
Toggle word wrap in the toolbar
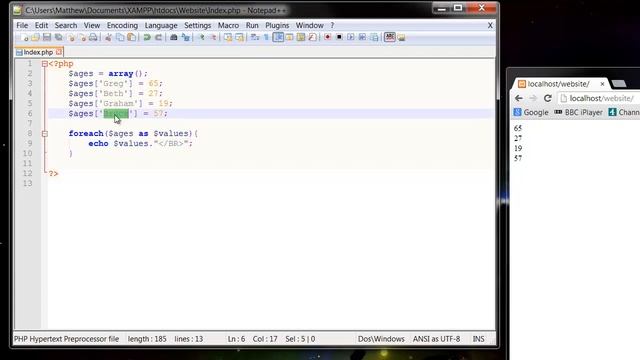pyautogui.click(x=255, y=38)
